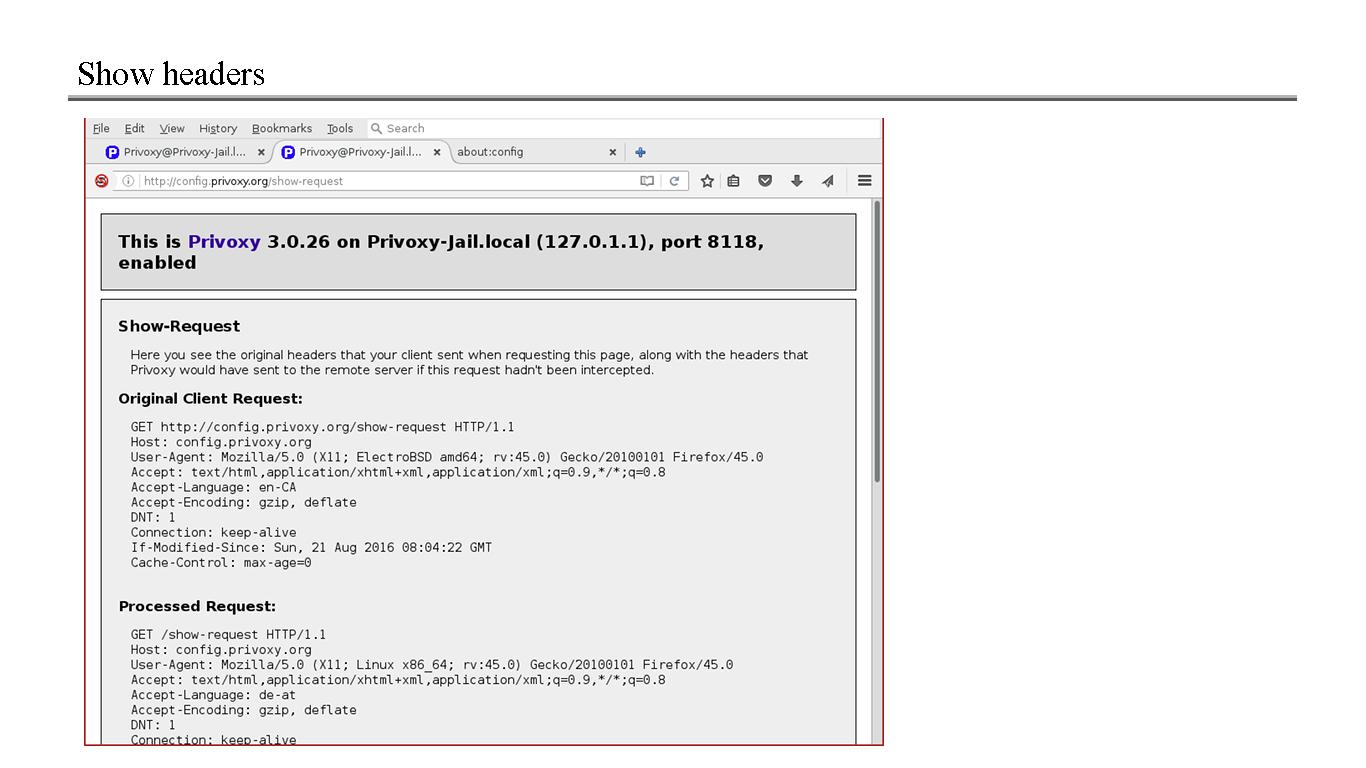This screenshot has width=1366, height=768.
Task: Open the Edit menu
Action: (x=134, y=128)
